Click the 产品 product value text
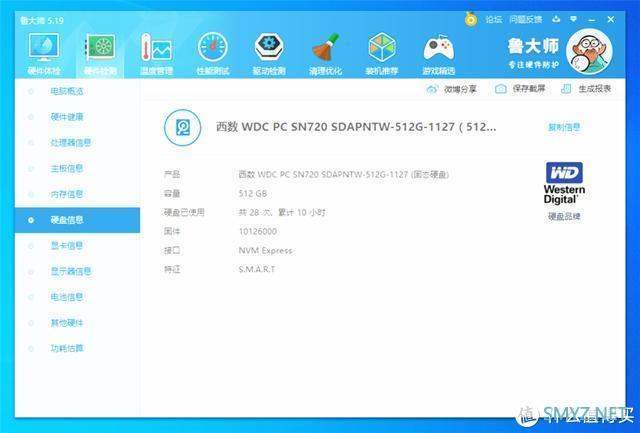Image resolution: width=640 pixels, height=433 pixels. [344, 175]
